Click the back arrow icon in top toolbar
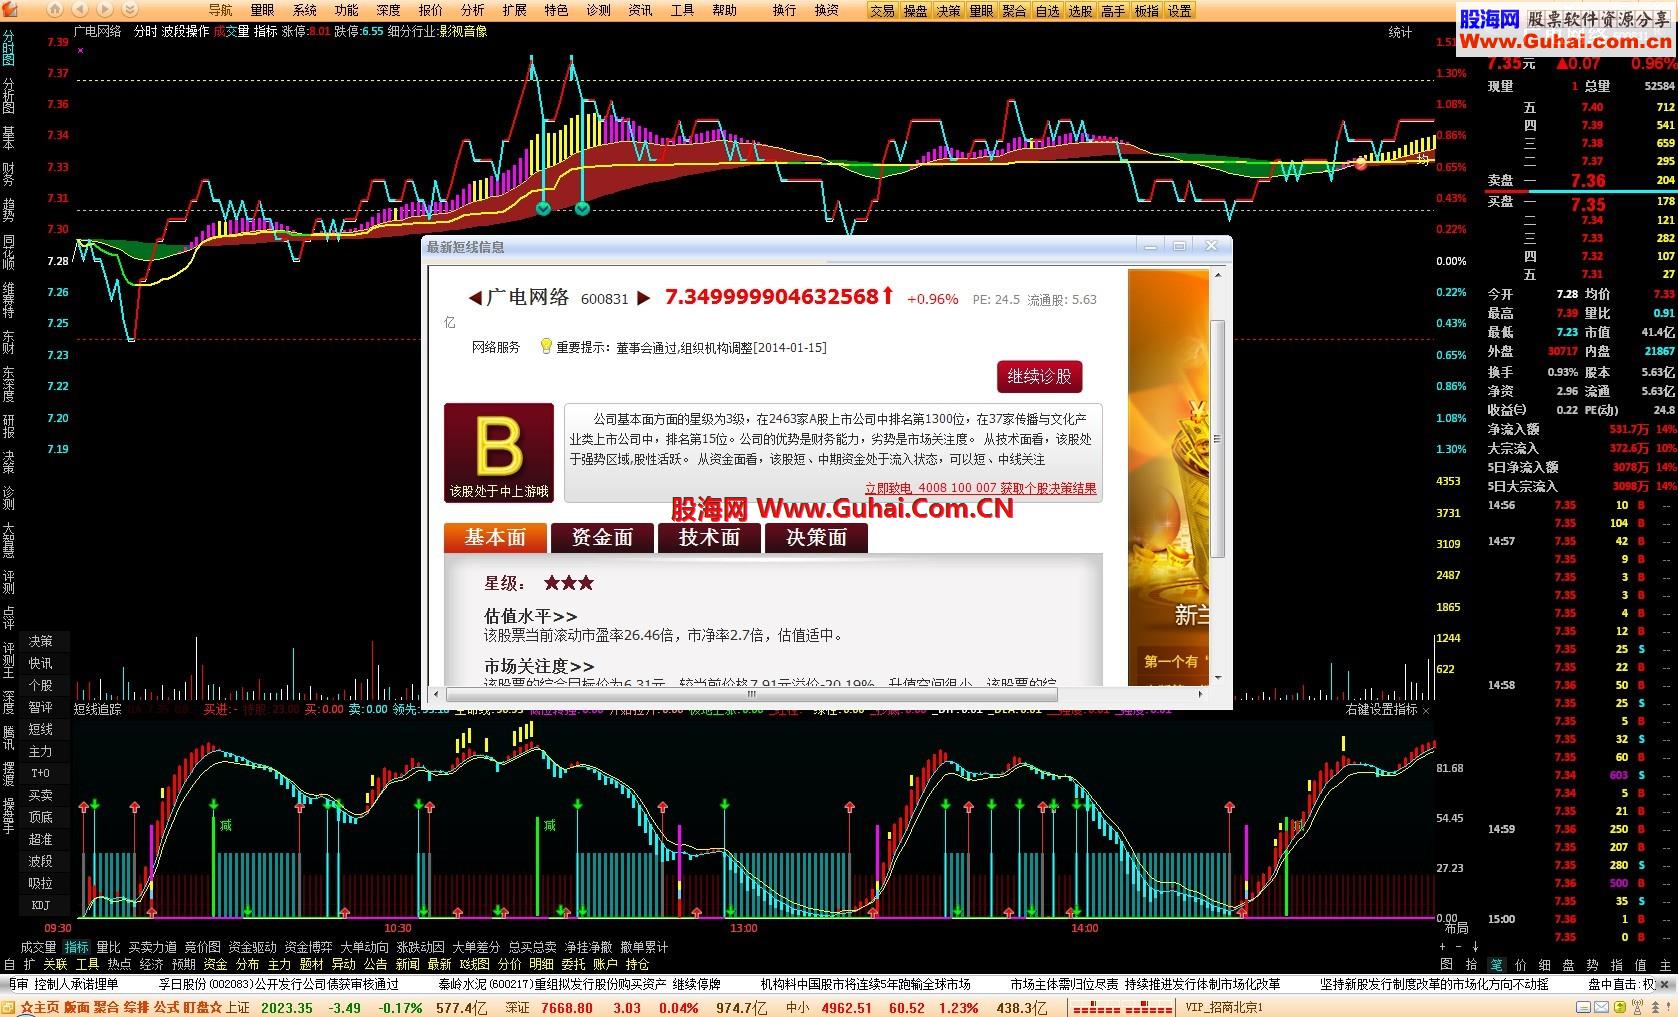The width and height of the screenshot is (1678, 1017). tap(82, 9)
